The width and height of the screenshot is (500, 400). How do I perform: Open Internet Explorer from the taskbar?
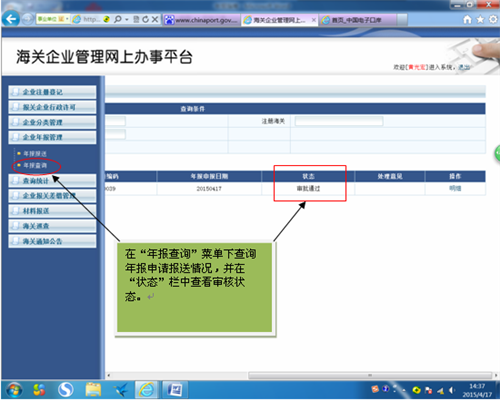pos(146,390)
